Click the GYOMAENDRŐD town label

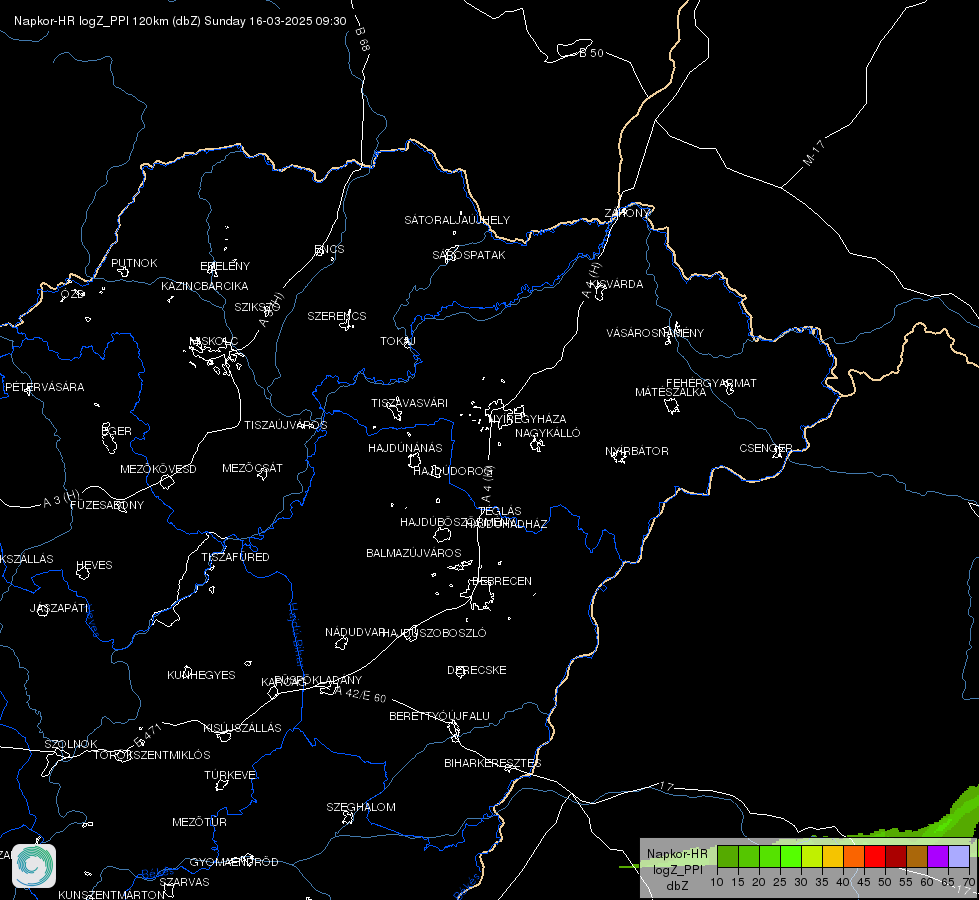point(234,862)
